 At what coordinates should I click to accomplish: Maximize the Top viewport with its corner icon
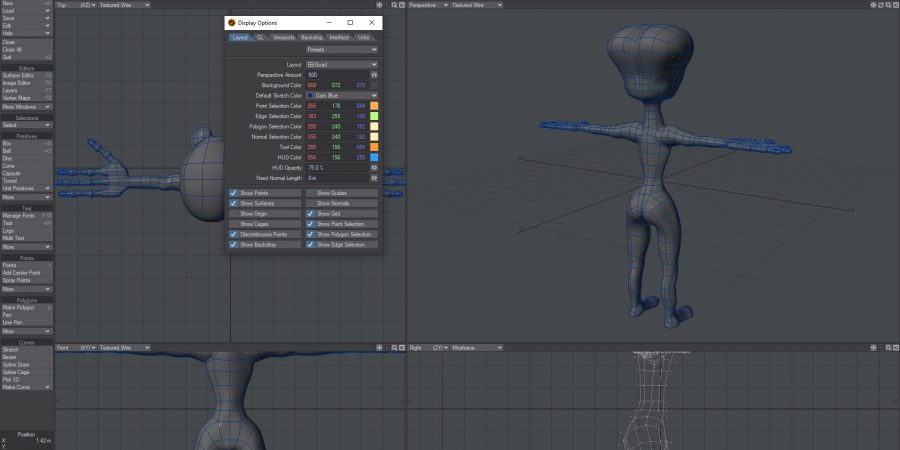point(402,5)
